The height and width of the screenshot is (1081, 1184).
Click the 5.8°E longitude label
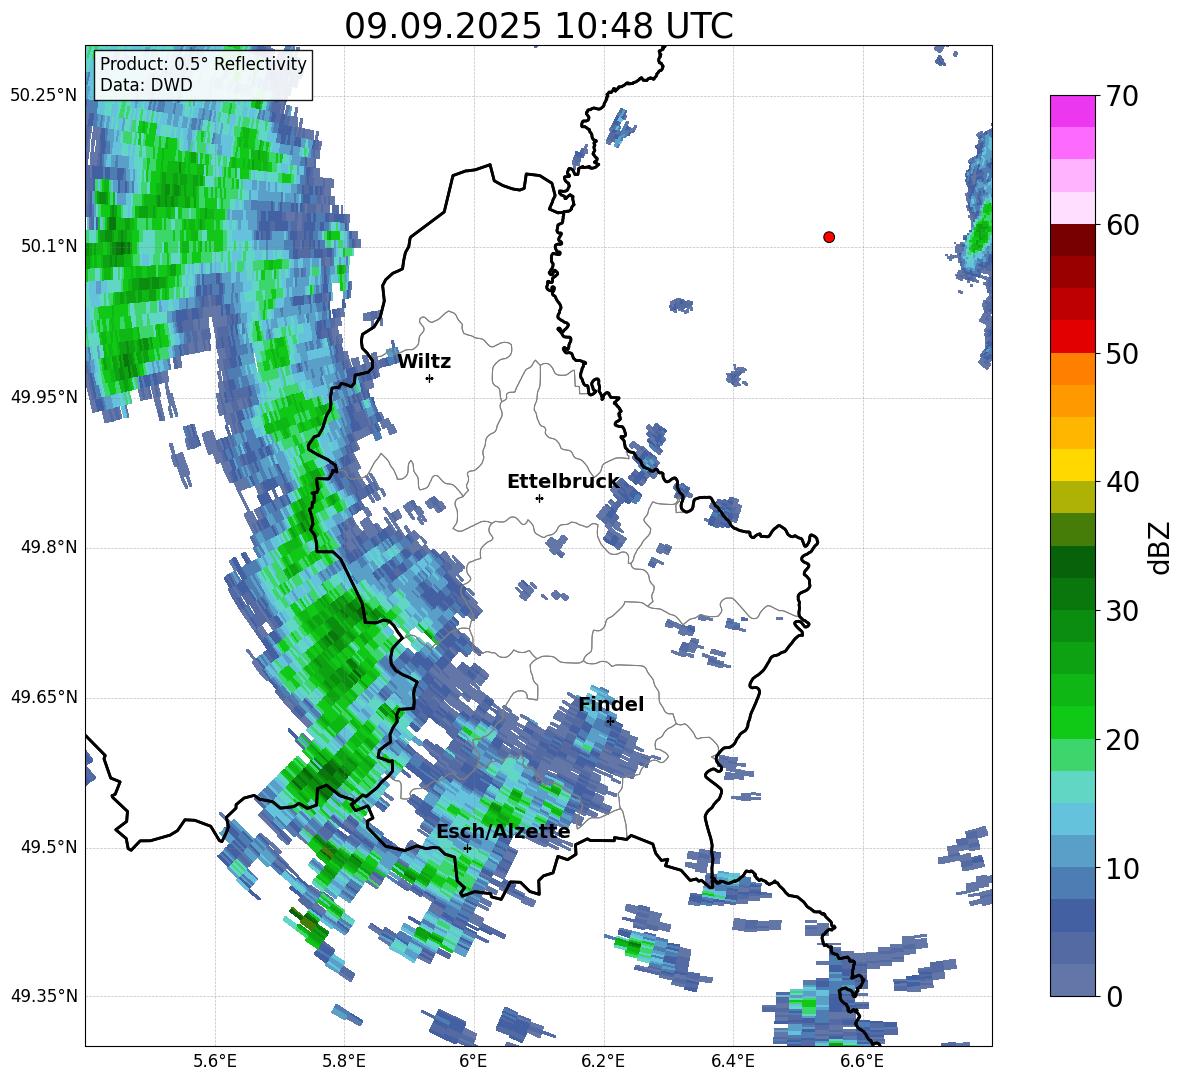click(344, 1061)
